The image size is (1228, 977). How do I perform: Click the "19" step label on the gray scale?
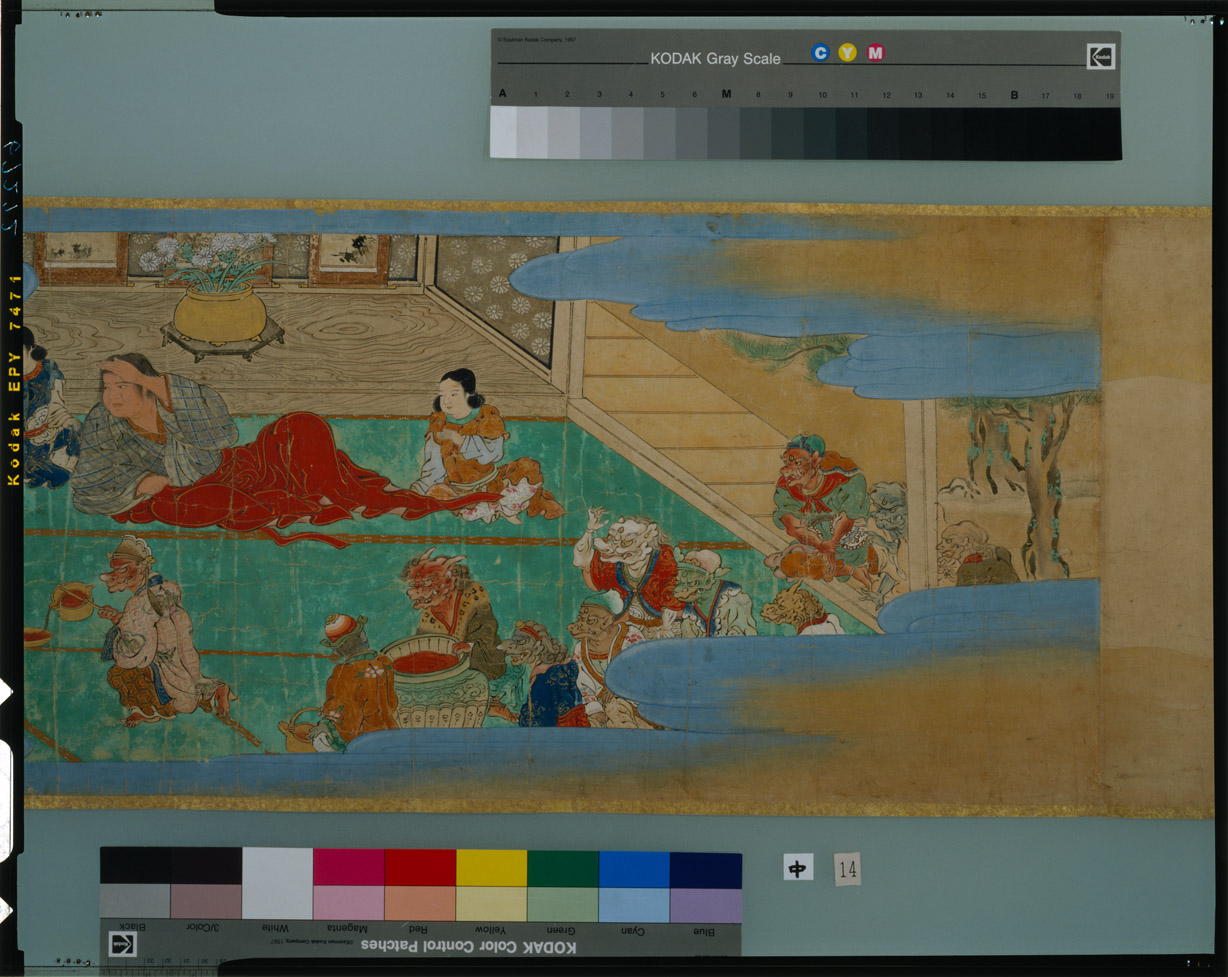(1109, 96)
